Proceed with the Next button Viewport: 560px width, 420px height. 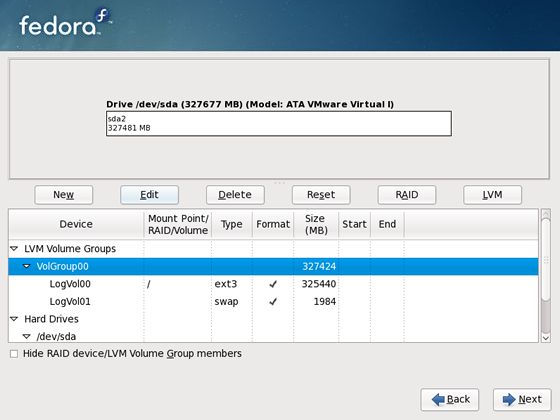point(522,399)
